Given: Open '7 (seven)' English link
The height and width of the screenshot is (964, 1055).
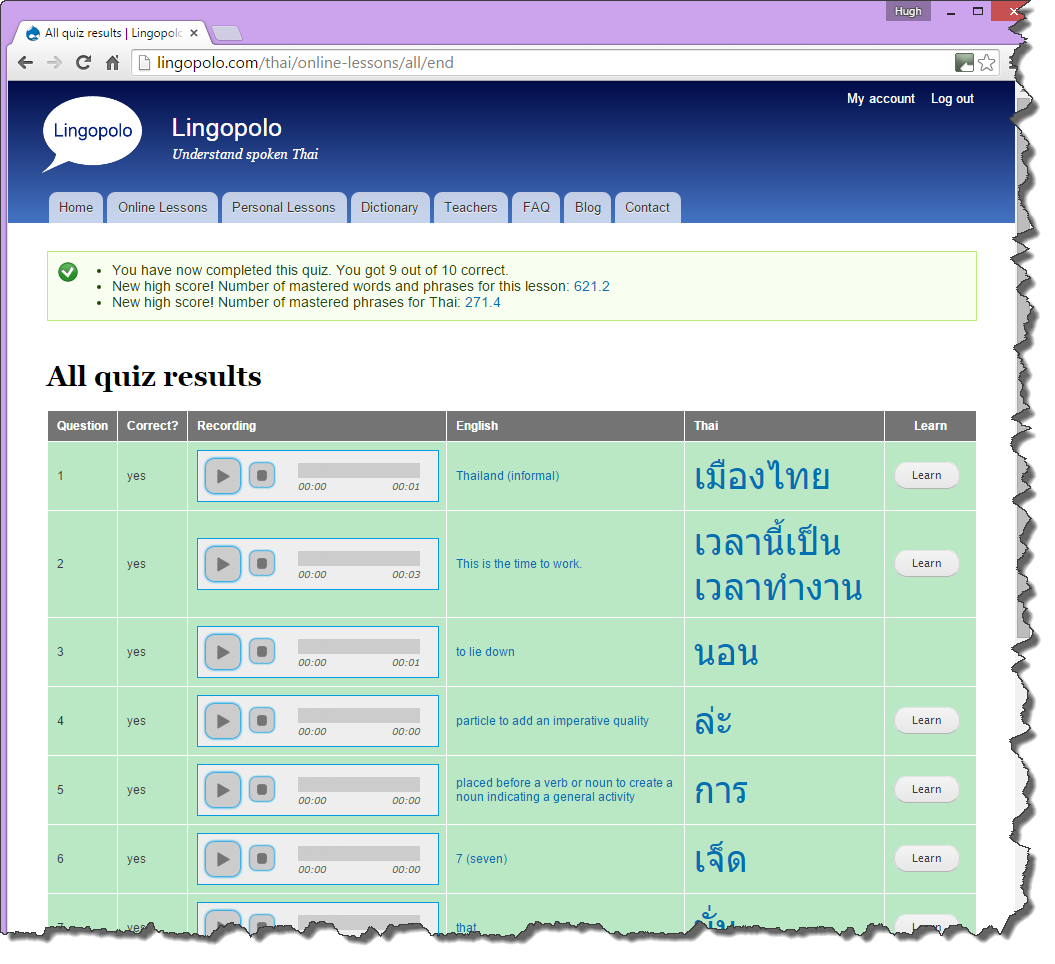Looking at the screenshot, I should [x=481, y=858].
